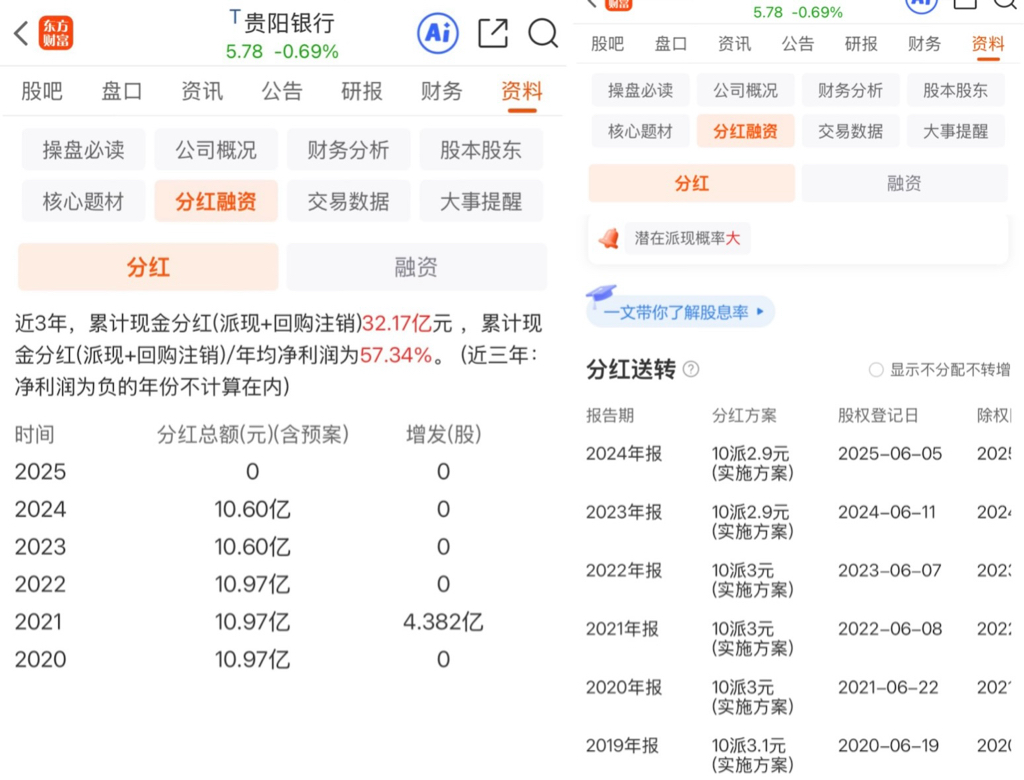Open 交易数据 in left panel
Image resolution: width=1024 pixels, height=780 pixels.
point(349,201)
